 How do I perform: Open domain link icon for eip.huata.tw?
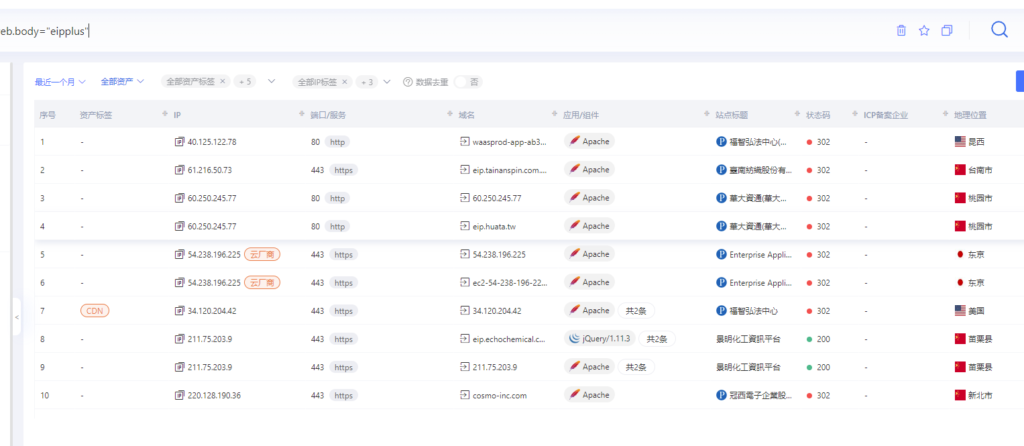point(465,226)
